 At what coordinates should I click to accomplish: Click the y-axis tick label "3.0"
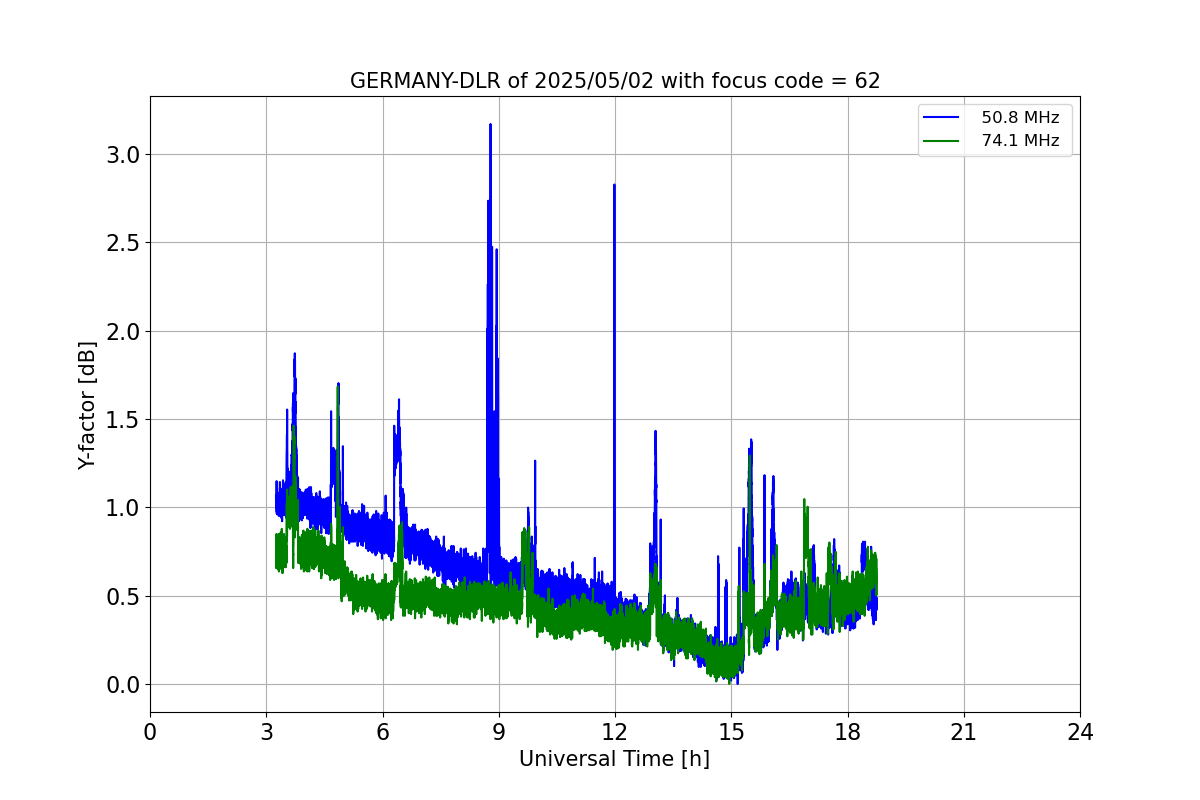(x=124, y=155)
